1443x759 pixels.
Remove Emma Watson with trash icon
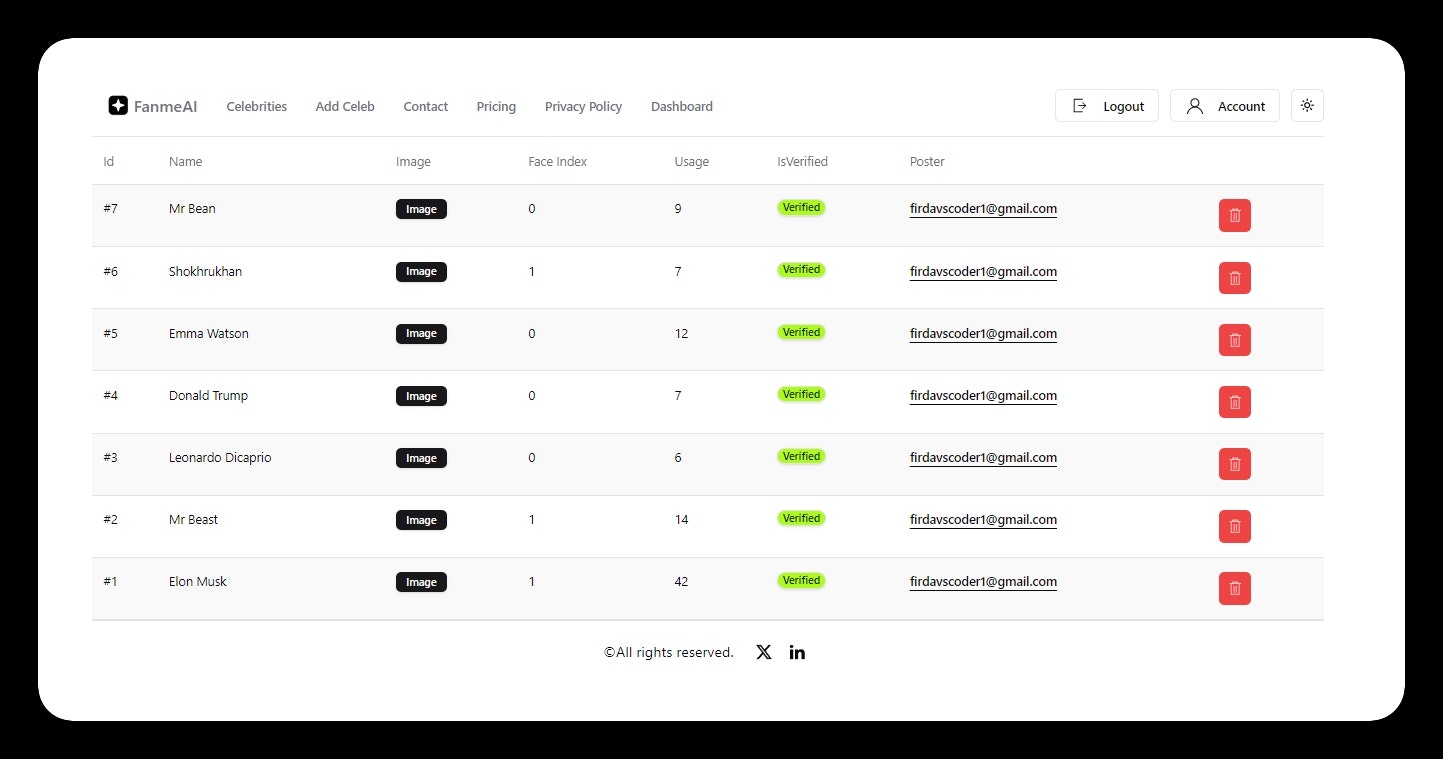1234,339
